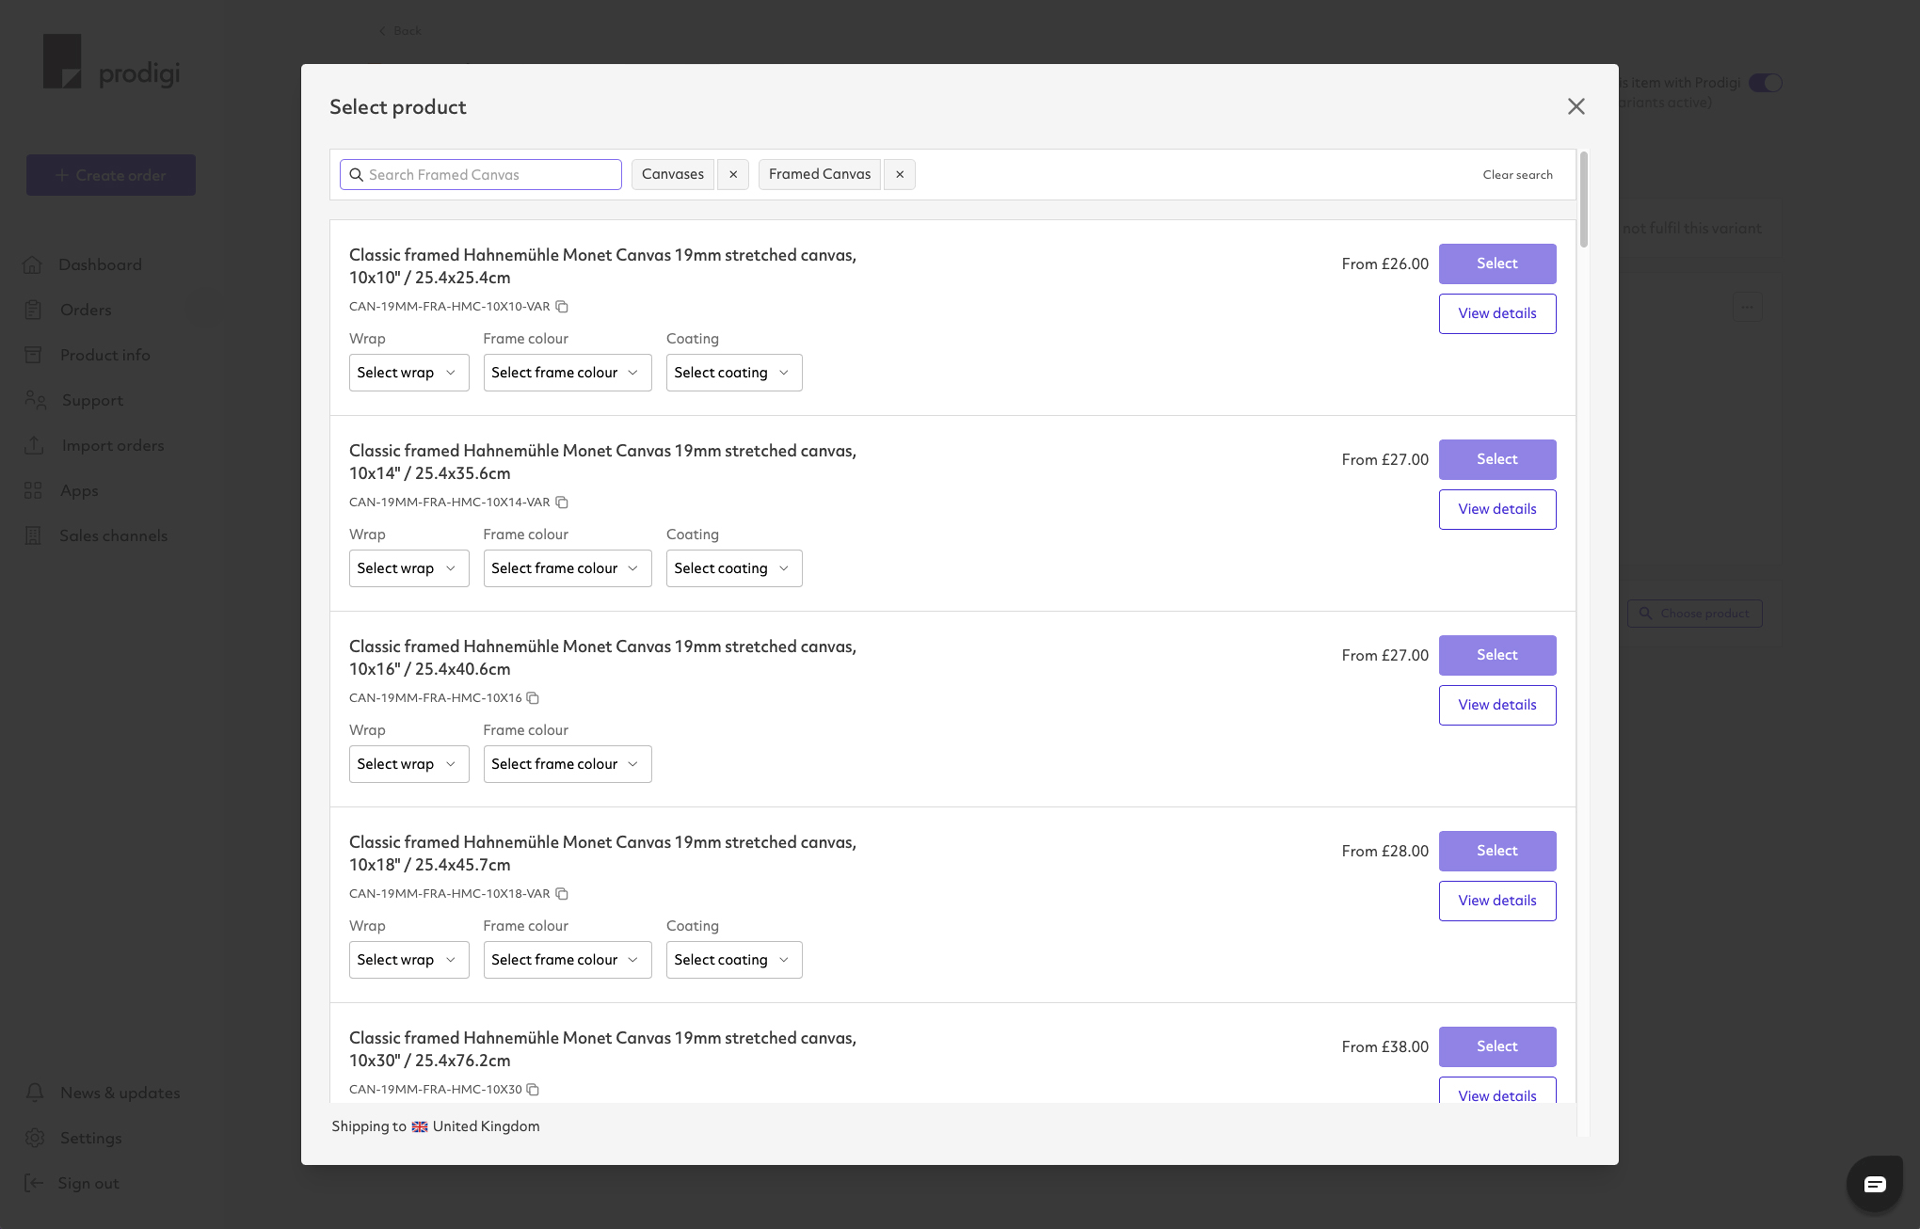
Task: Expand the Frame colour dropdown for 10x14 canvas
Action: [565, 567]
